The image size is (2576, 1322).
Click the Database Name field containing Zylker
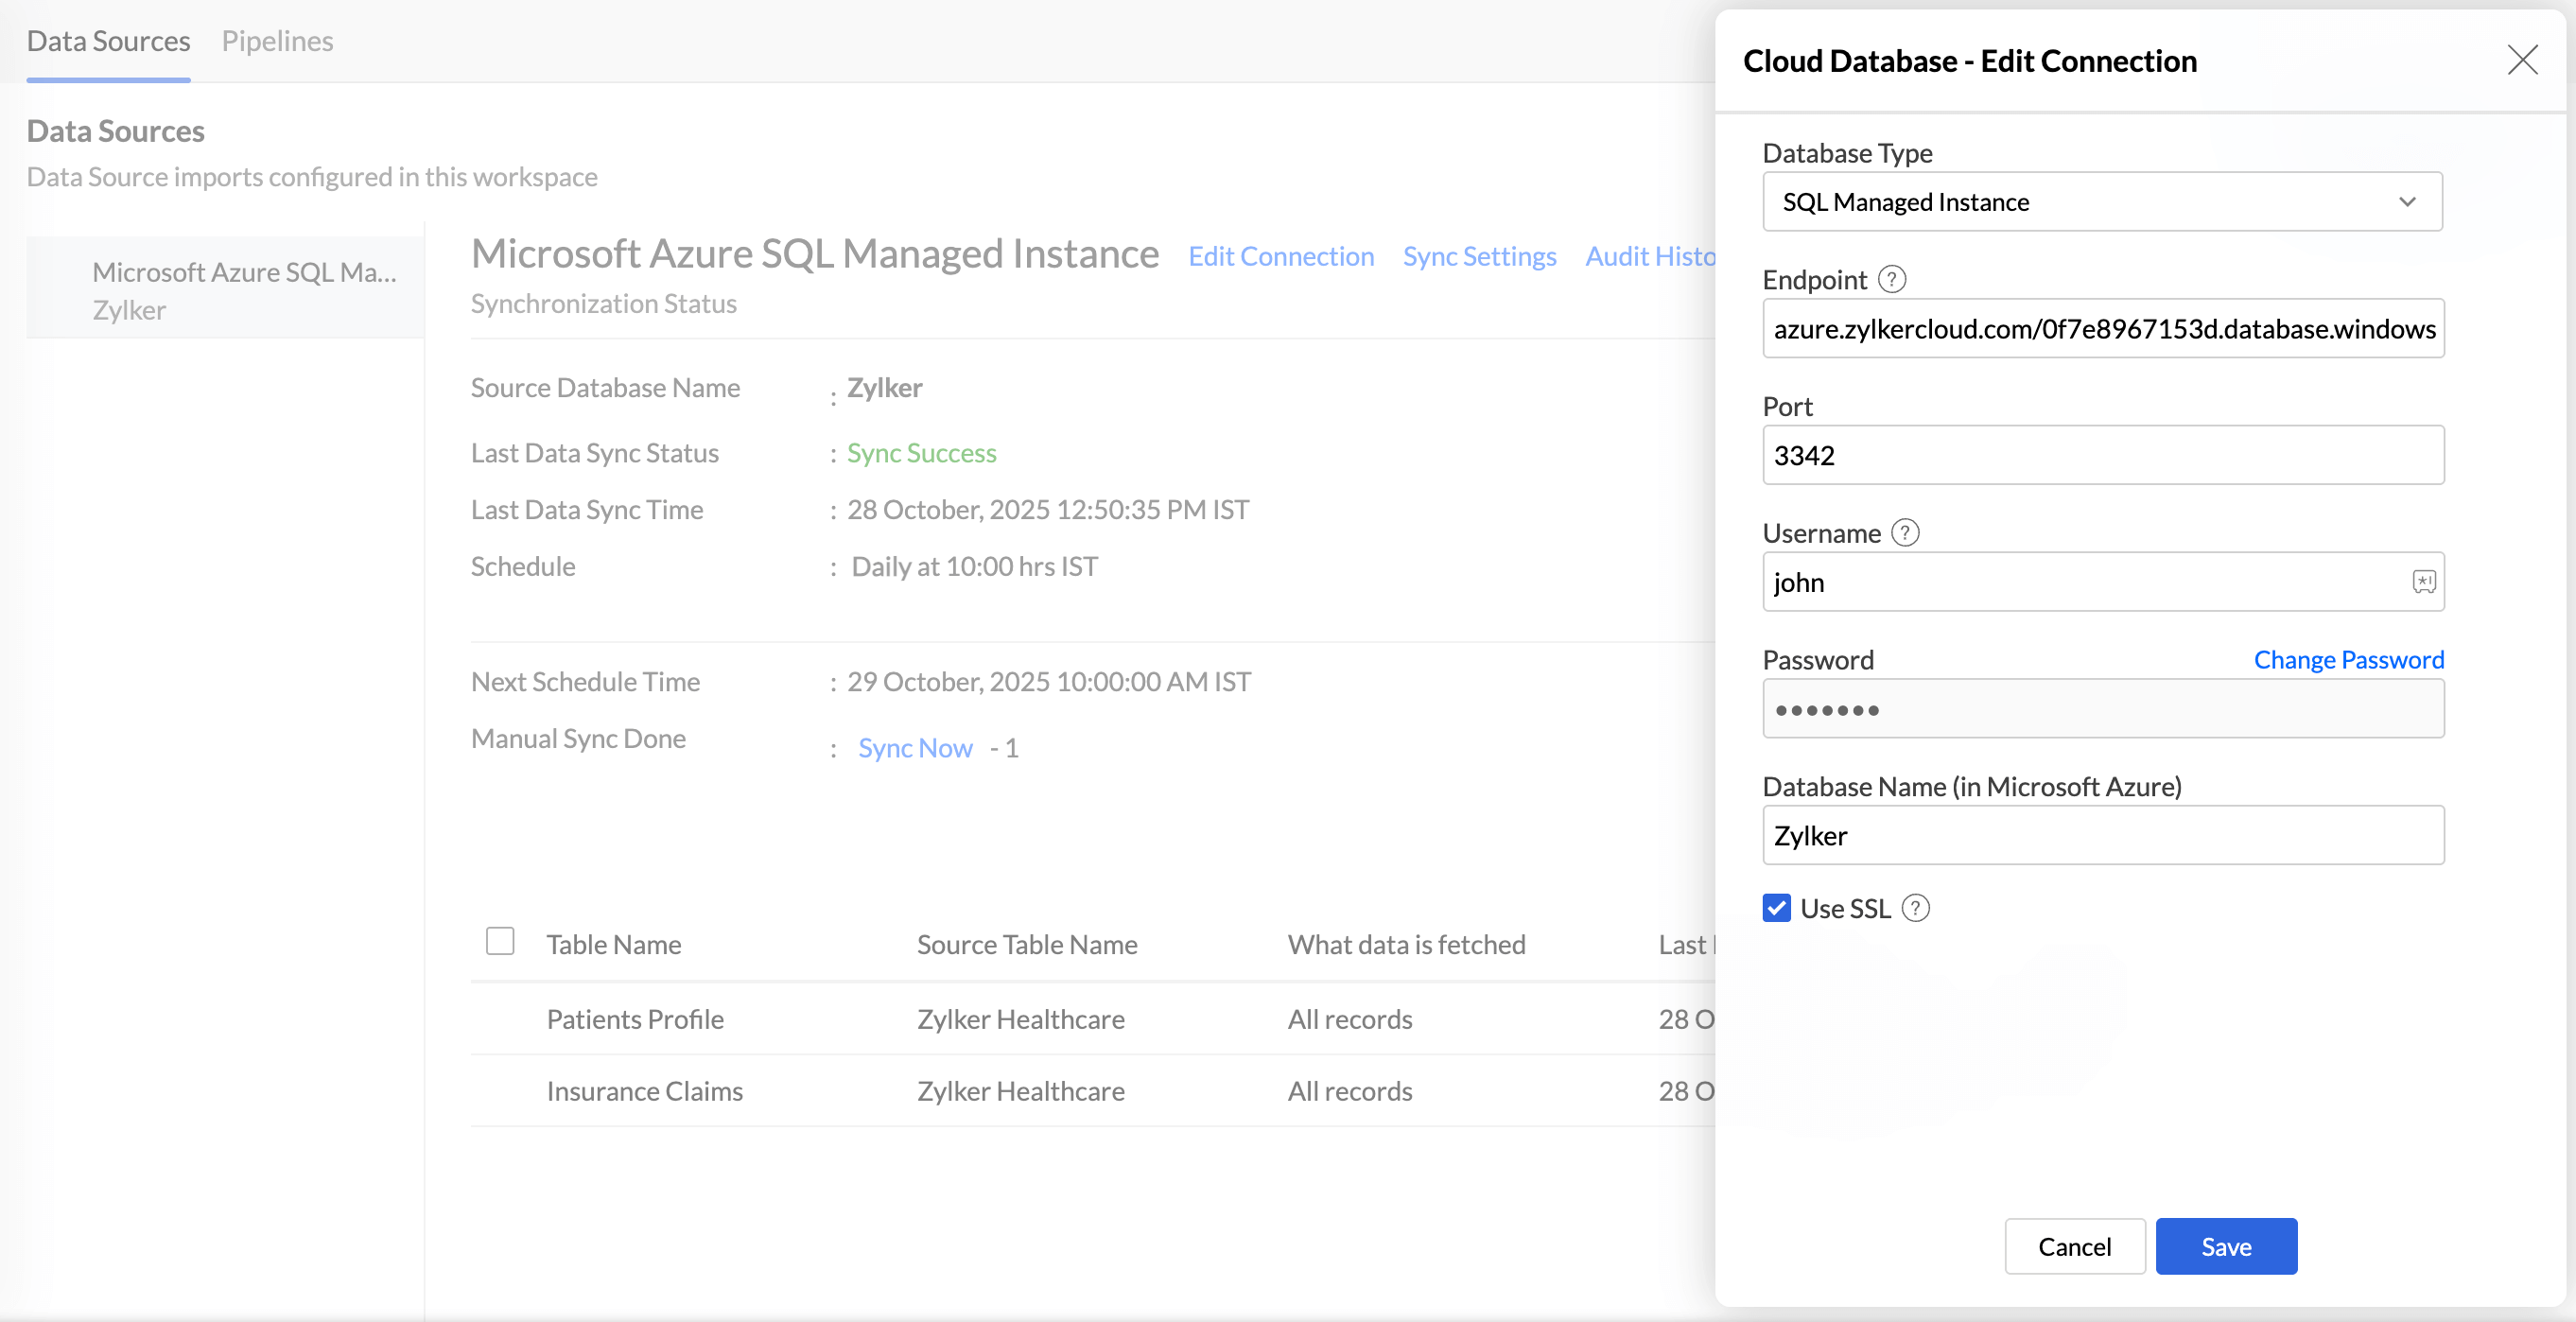pos(2102,836)
